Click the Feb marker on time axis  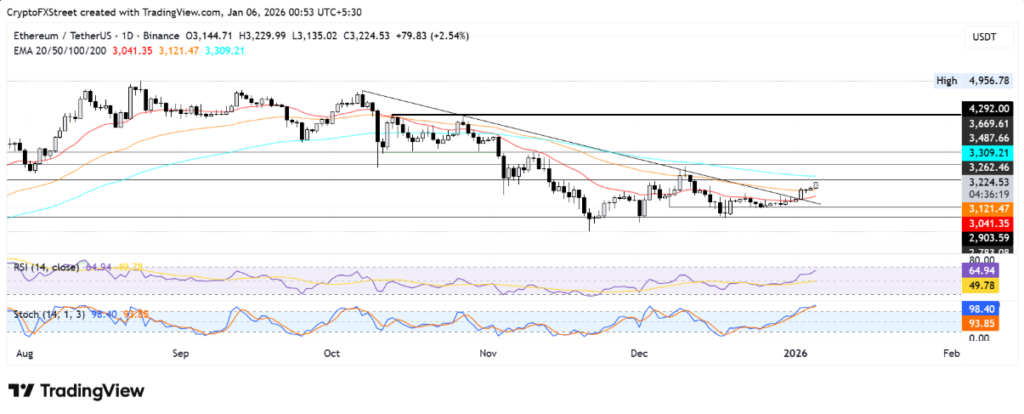(x=951, y=353)
